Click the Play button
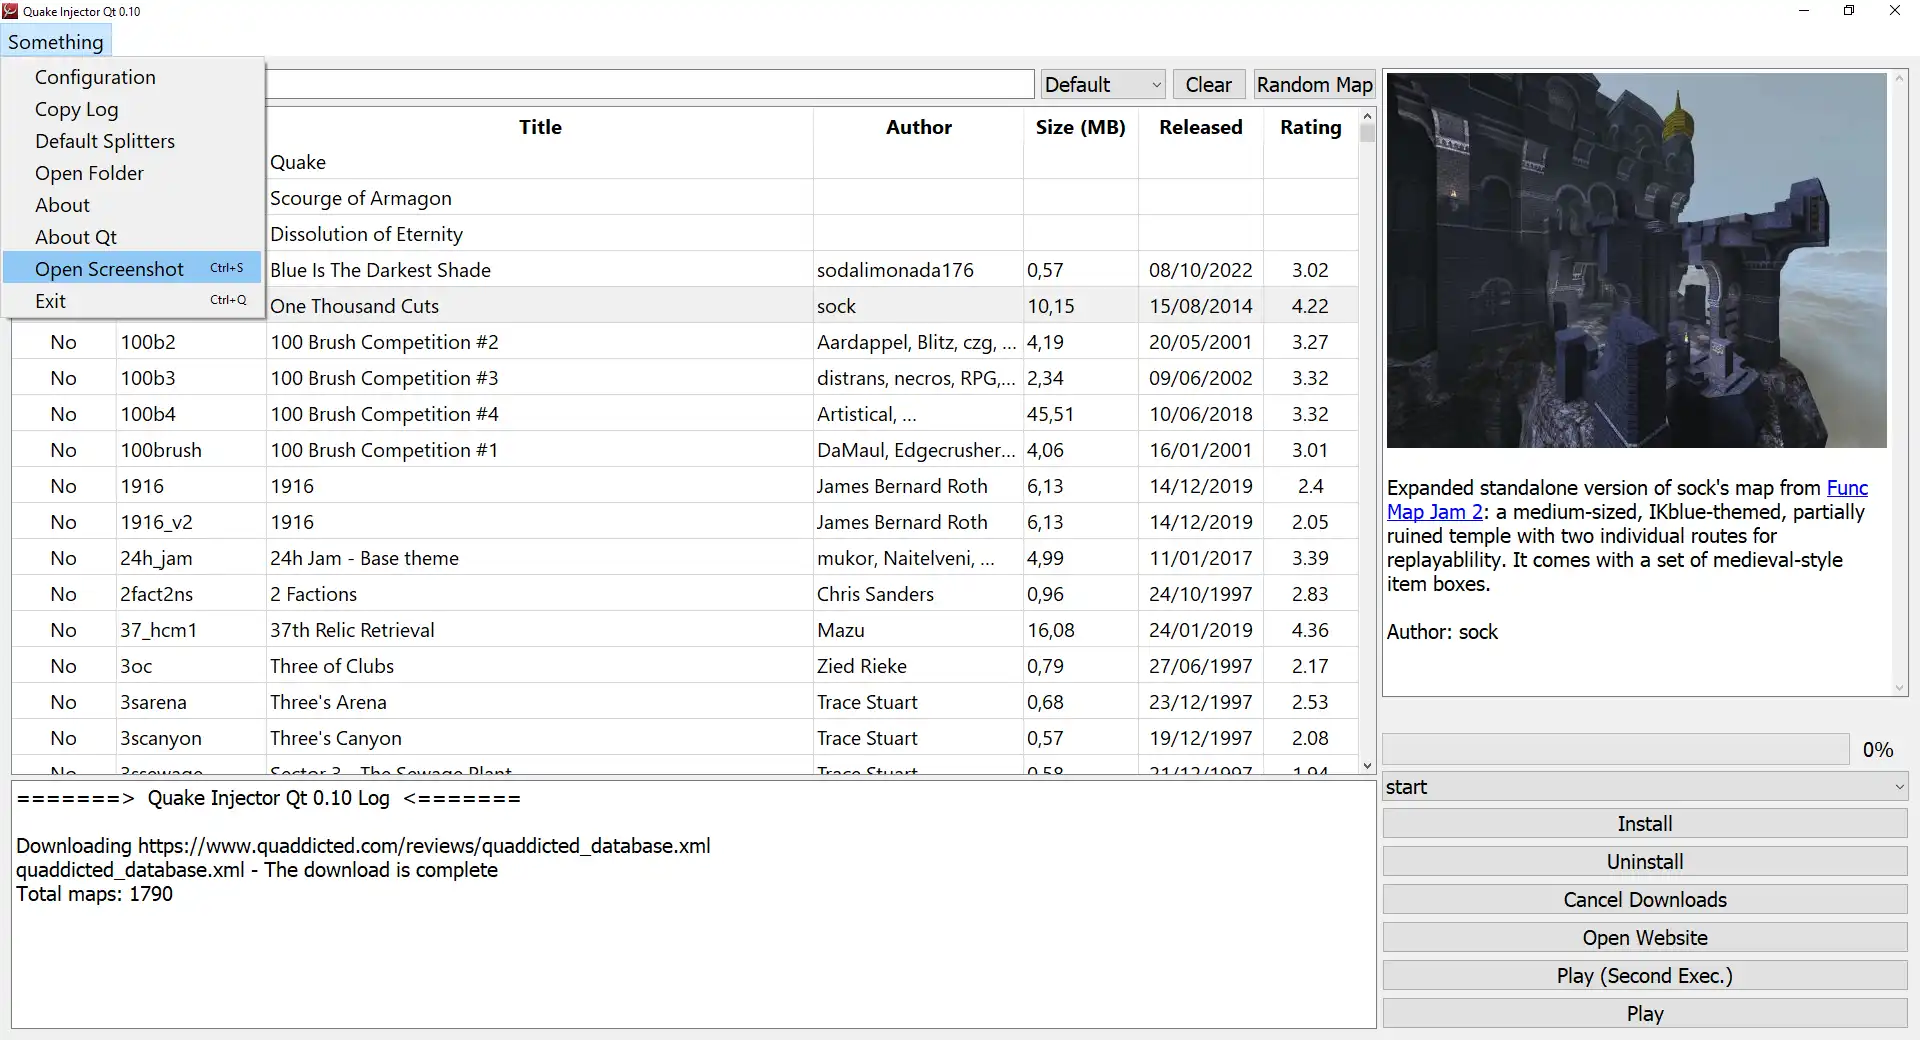This screenshot has width=1920, height=1040. 1645,1014
